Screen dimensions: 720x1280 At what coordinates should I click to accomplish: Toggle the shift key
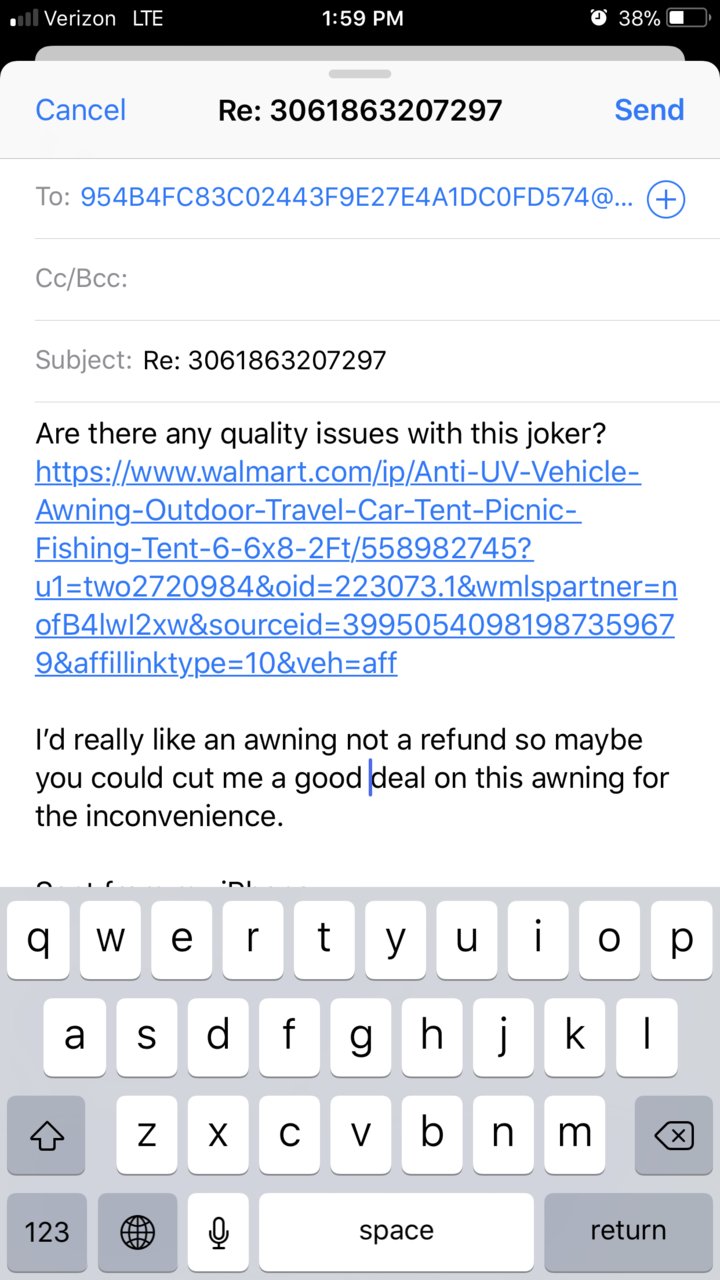[x=46, y=1135]
